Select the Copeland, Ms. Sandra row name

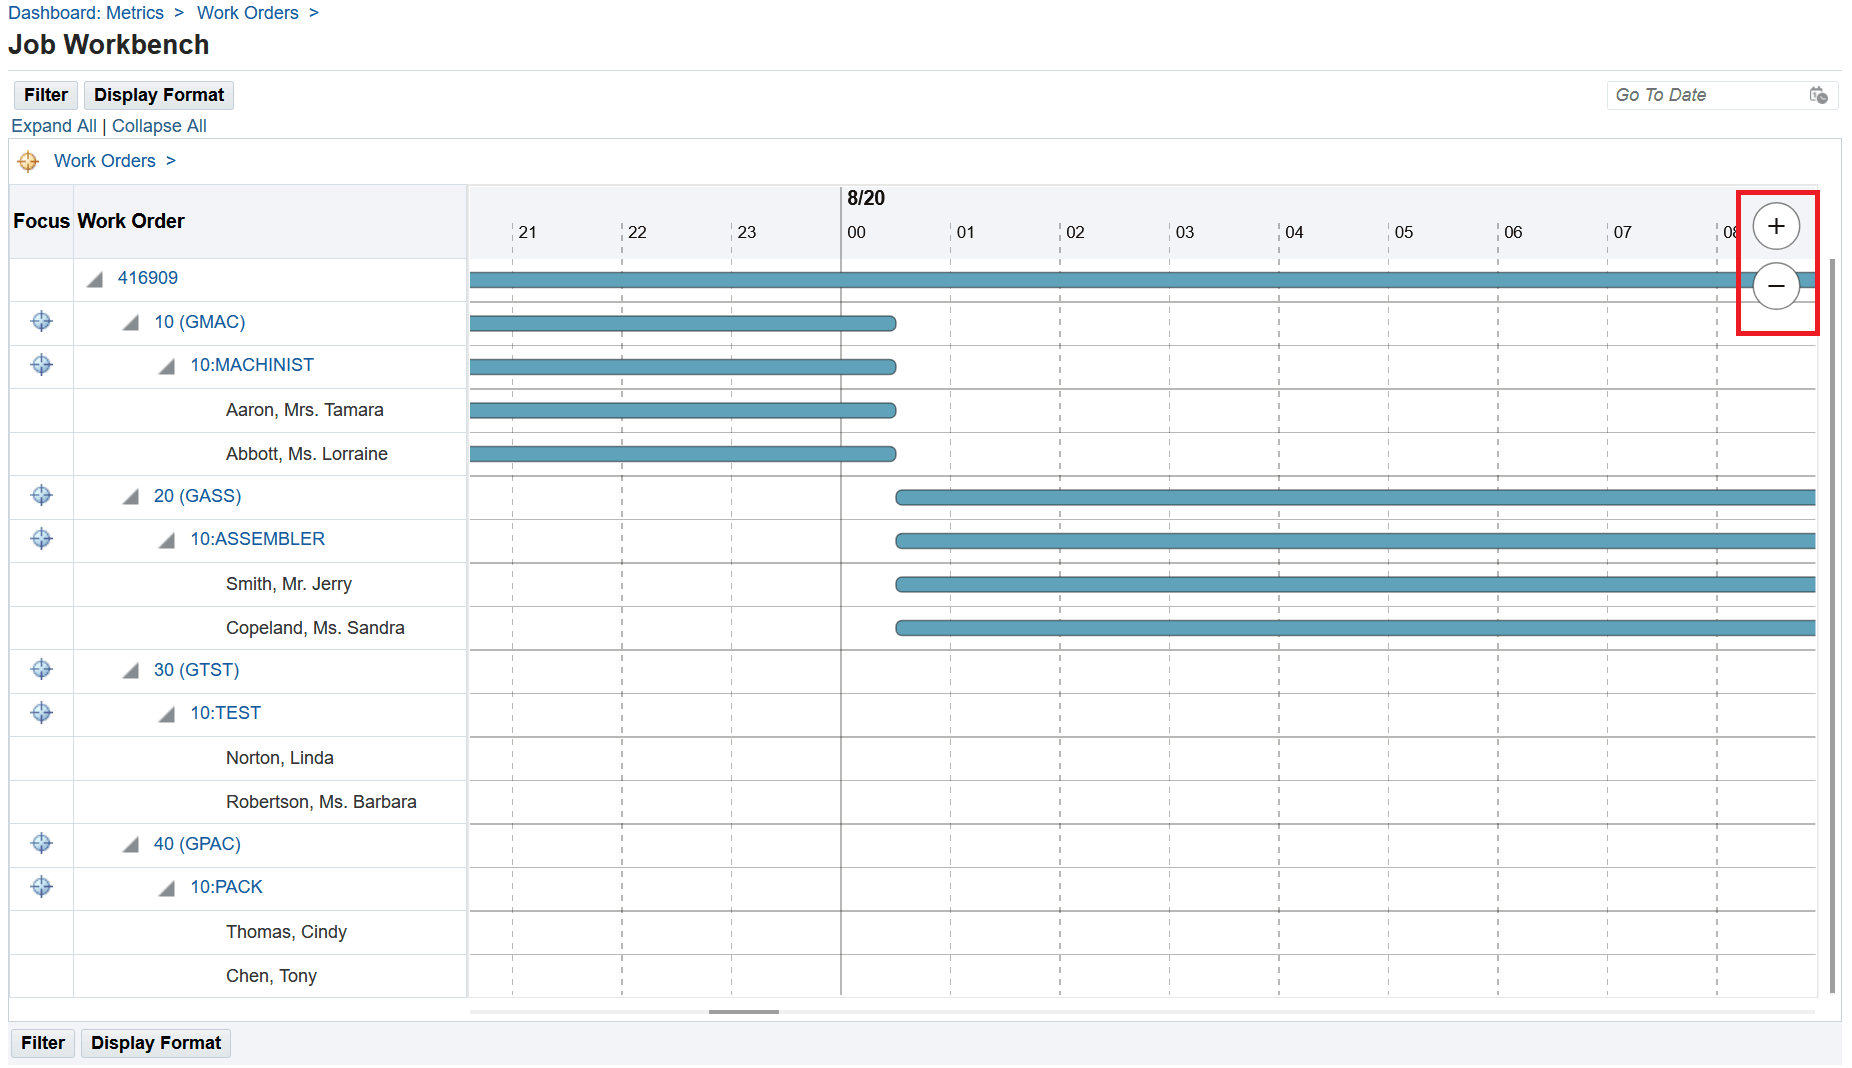(x=315, y=628)
